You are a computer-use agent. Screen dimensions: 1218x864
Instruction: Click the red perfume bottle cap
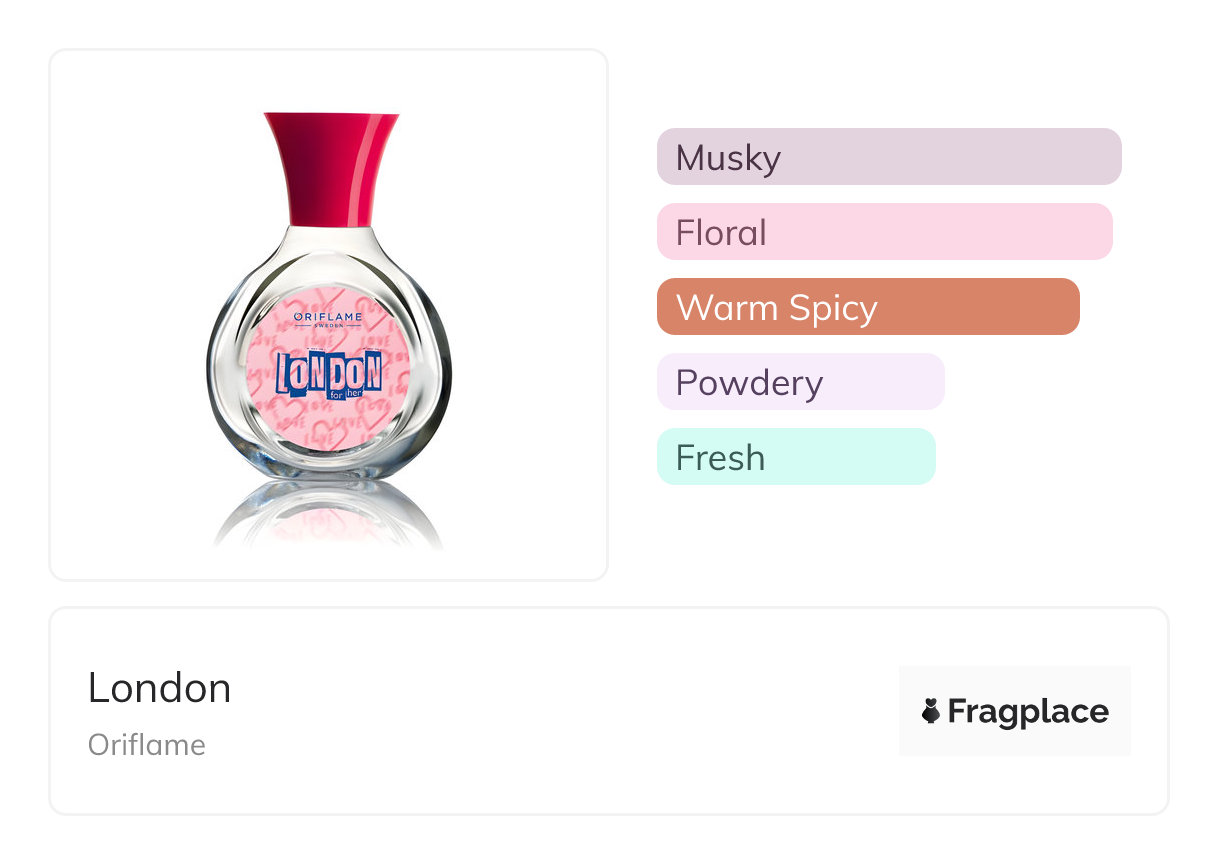tap(331, 167)
